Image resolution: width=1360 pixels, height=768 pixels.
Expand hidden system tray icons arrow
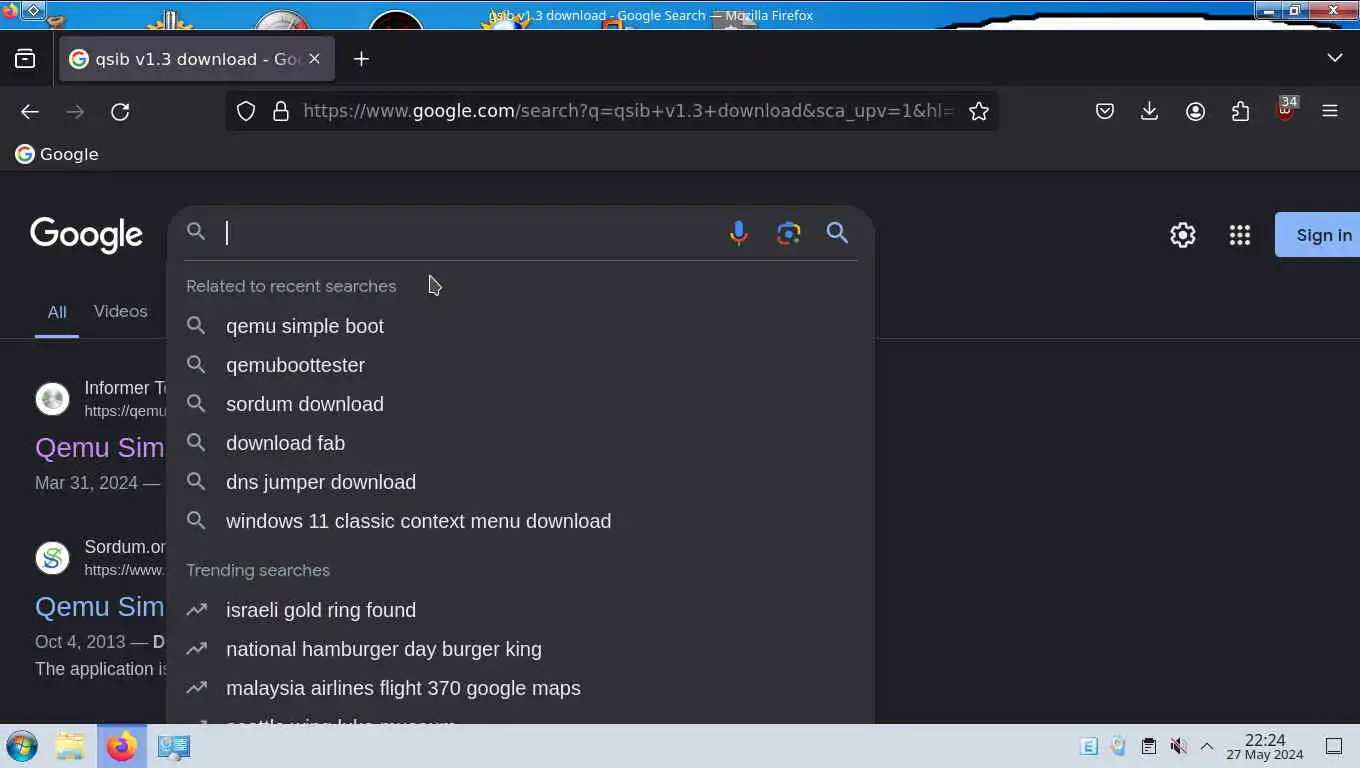[x=1207, y=746]
